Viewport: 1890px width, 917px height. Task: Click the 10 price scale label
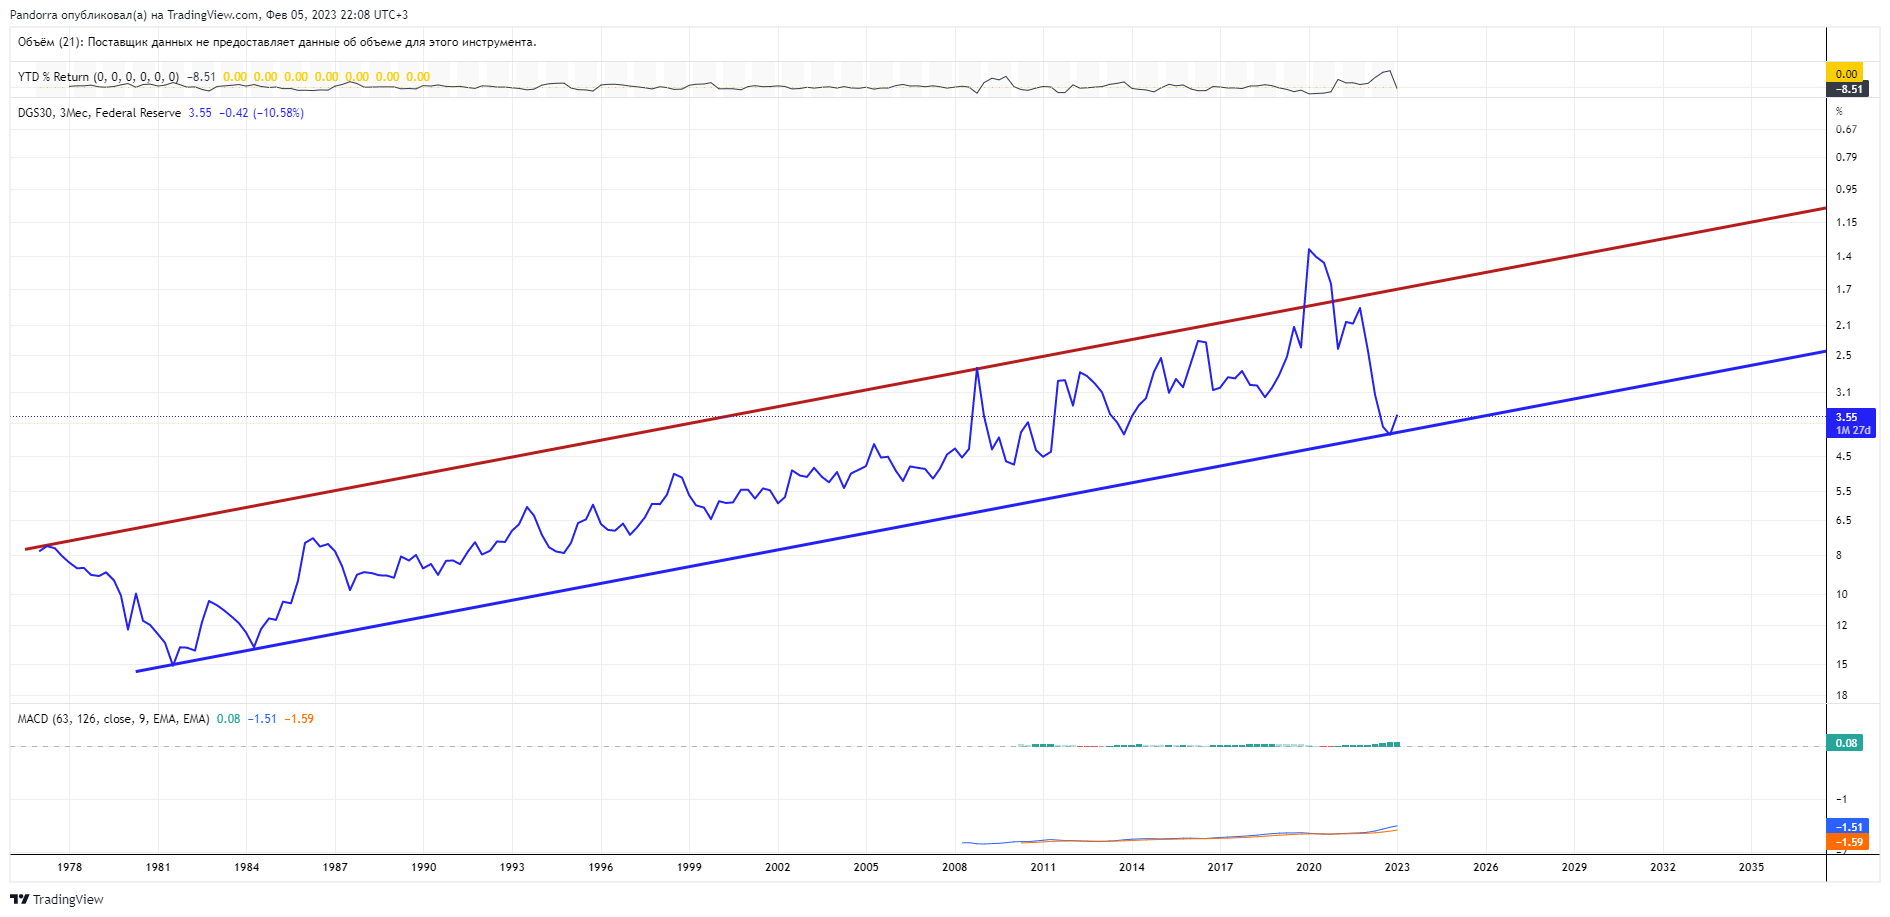(x=1841, y=594)
